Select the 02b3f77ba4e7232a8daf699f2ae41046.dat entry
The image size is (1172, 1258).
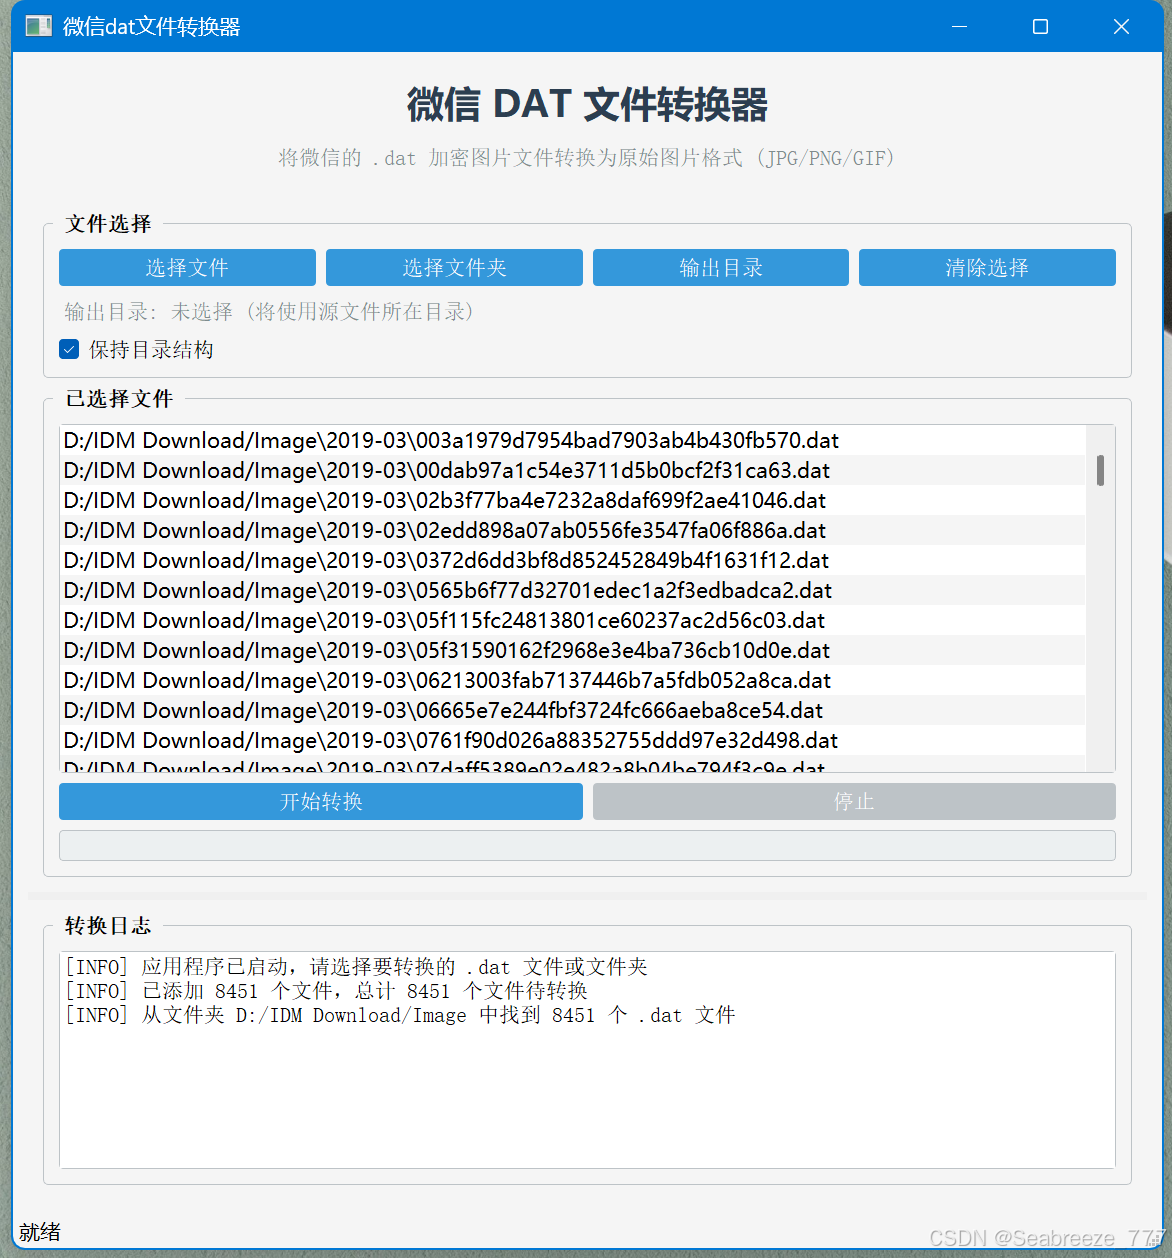tap(445, 500)
